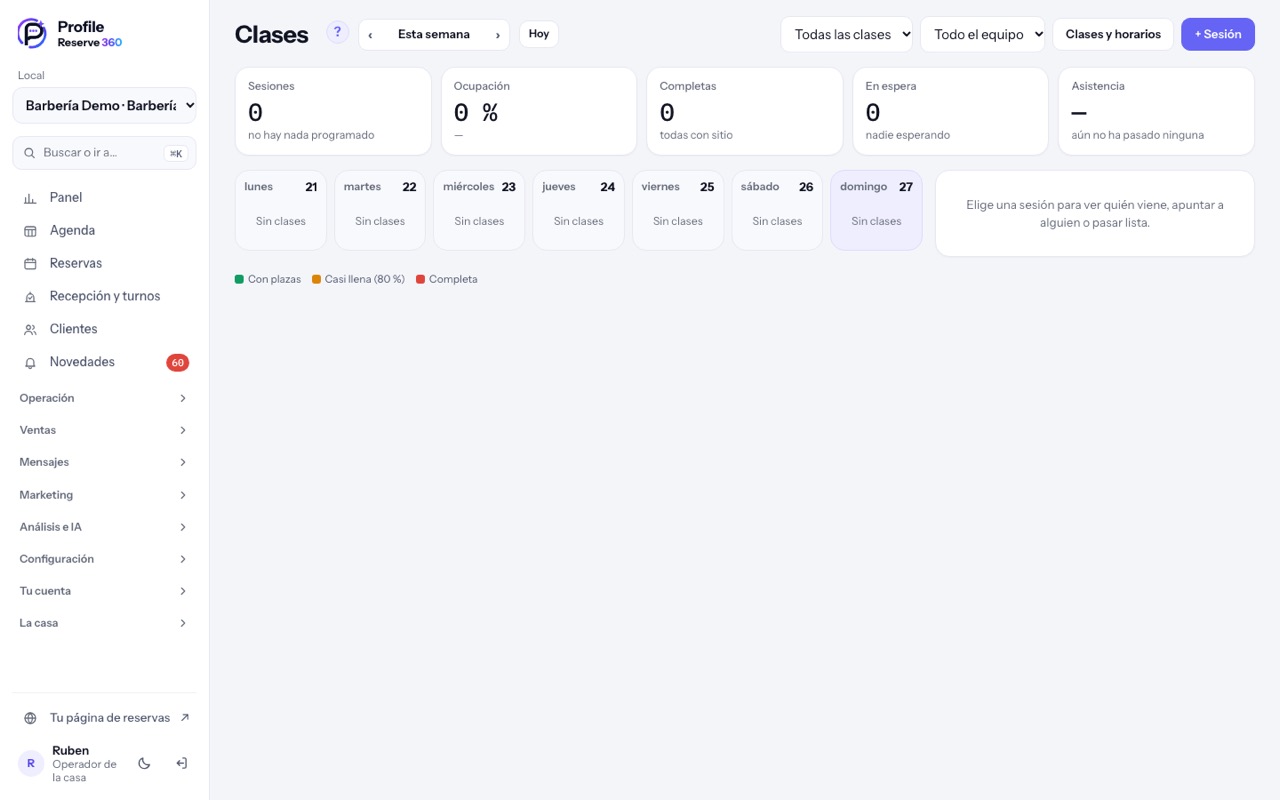The width and height of the screenshot is (1280, 800).
Task: Click the Asistencia stat card
Action: pos(1157,111)
